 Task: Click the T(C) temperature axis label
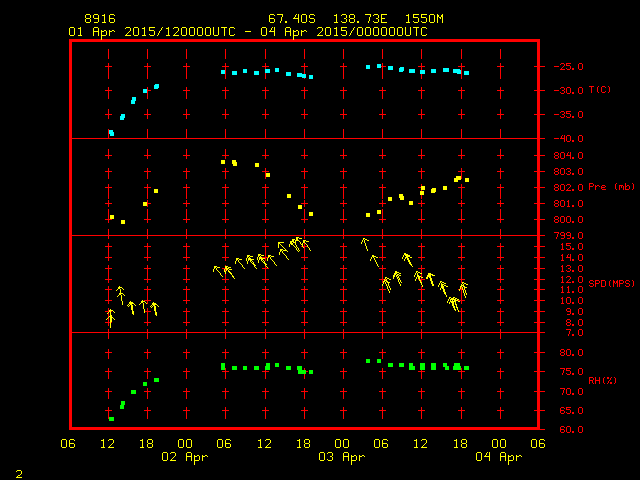tap(599, 90)
